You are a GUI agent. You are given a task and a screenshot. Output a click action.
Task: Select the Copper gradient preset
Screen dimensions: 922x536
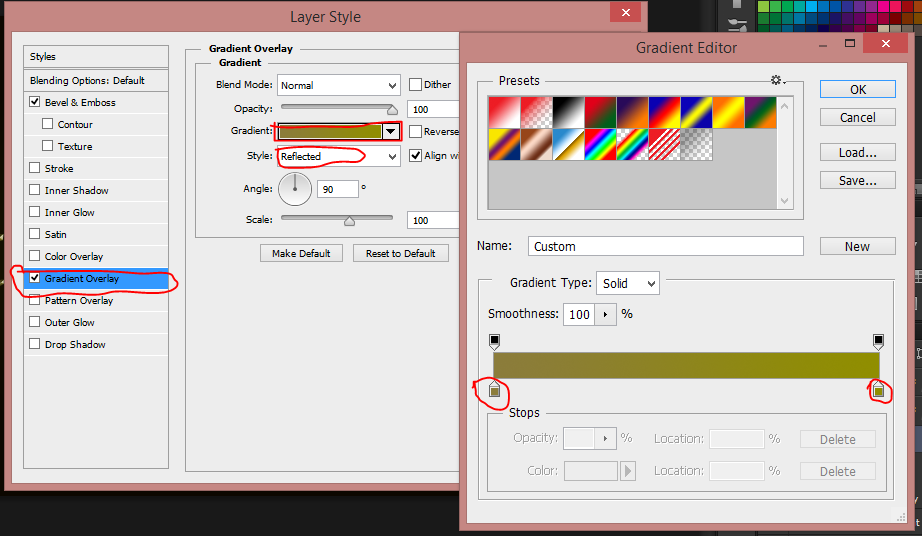[x=536, y=145]
